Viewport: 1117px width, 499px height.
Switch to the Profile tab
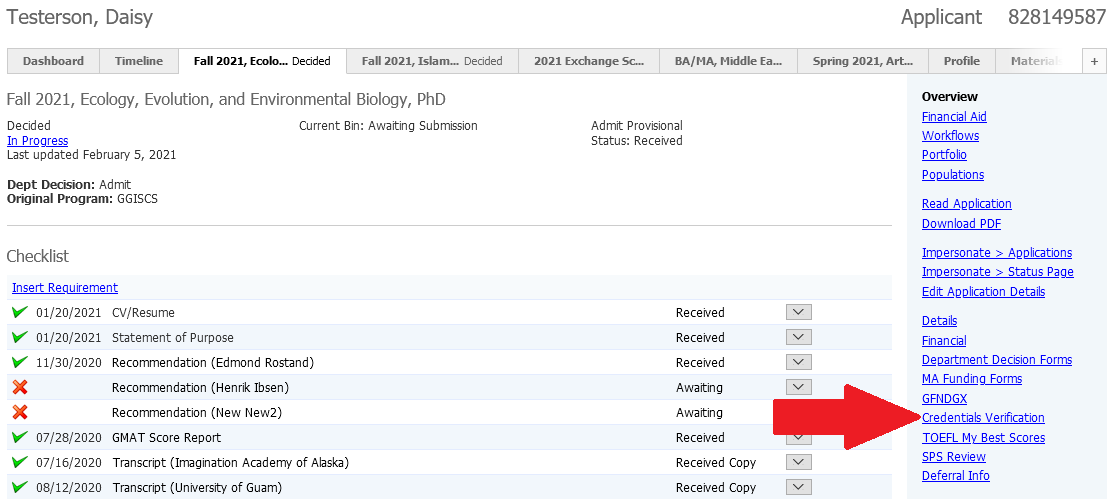(962, 61)
